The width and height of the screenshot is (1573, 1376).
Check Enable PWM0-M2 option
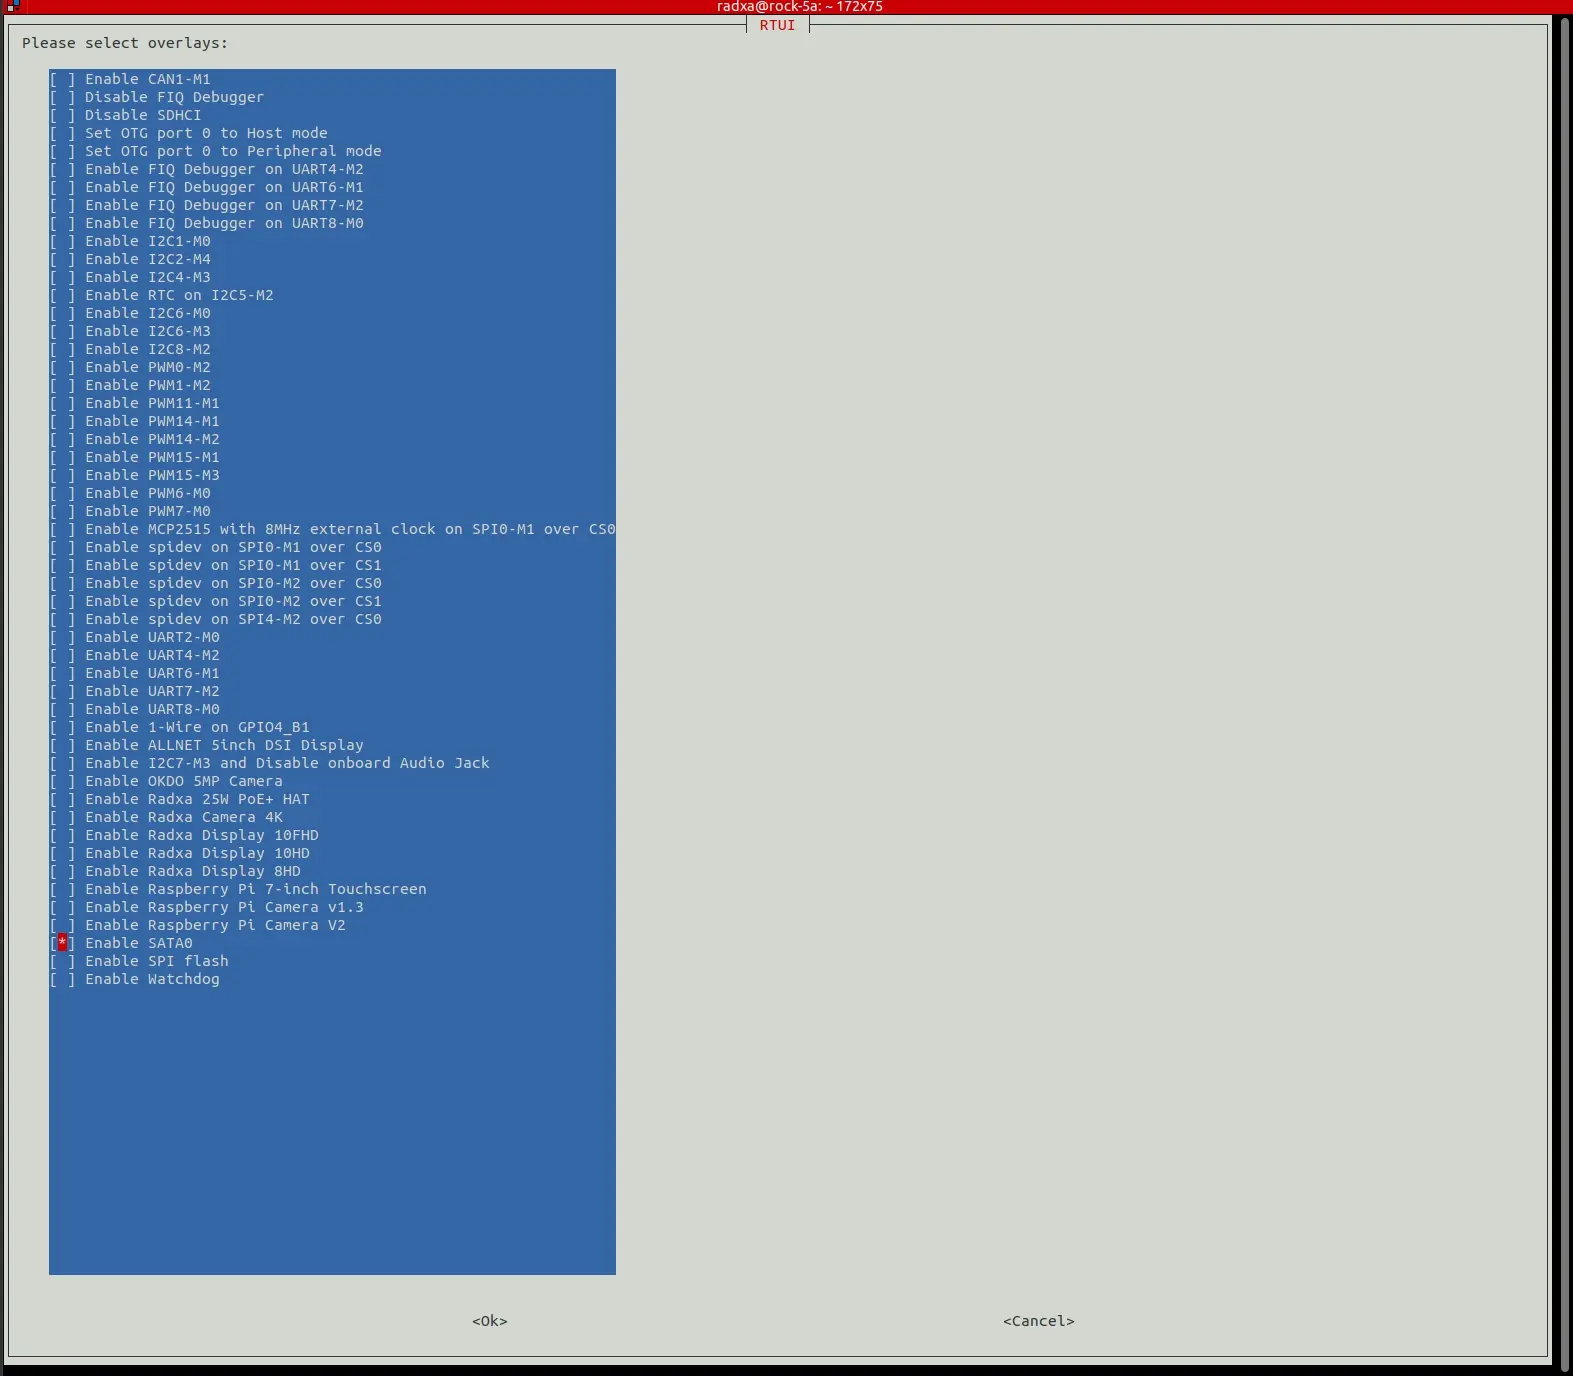[62, 367]
